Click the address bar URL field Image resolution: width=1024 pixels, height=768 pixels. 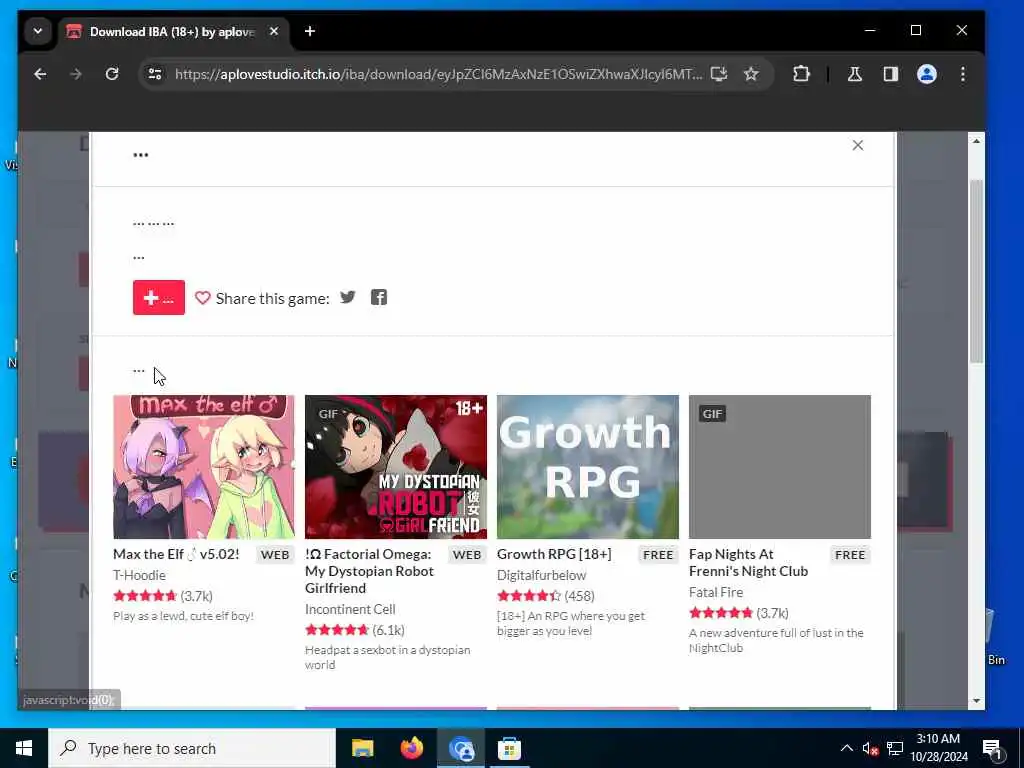[x=438, y=74]
